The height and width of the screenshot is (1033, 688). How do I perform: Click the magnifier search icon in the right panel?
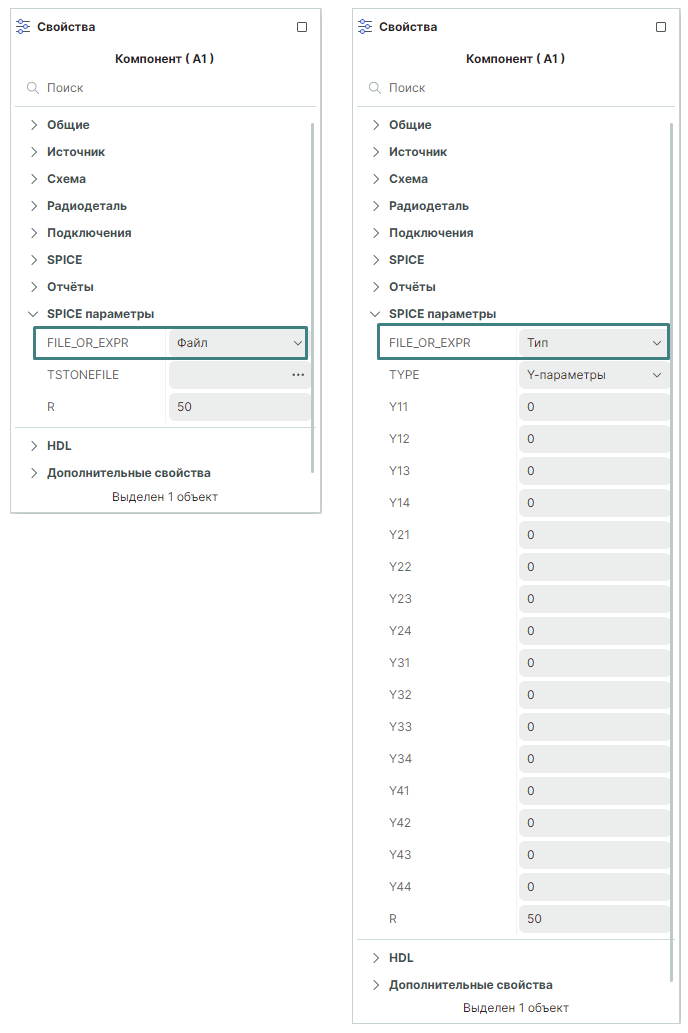click(x=374, y=88)
